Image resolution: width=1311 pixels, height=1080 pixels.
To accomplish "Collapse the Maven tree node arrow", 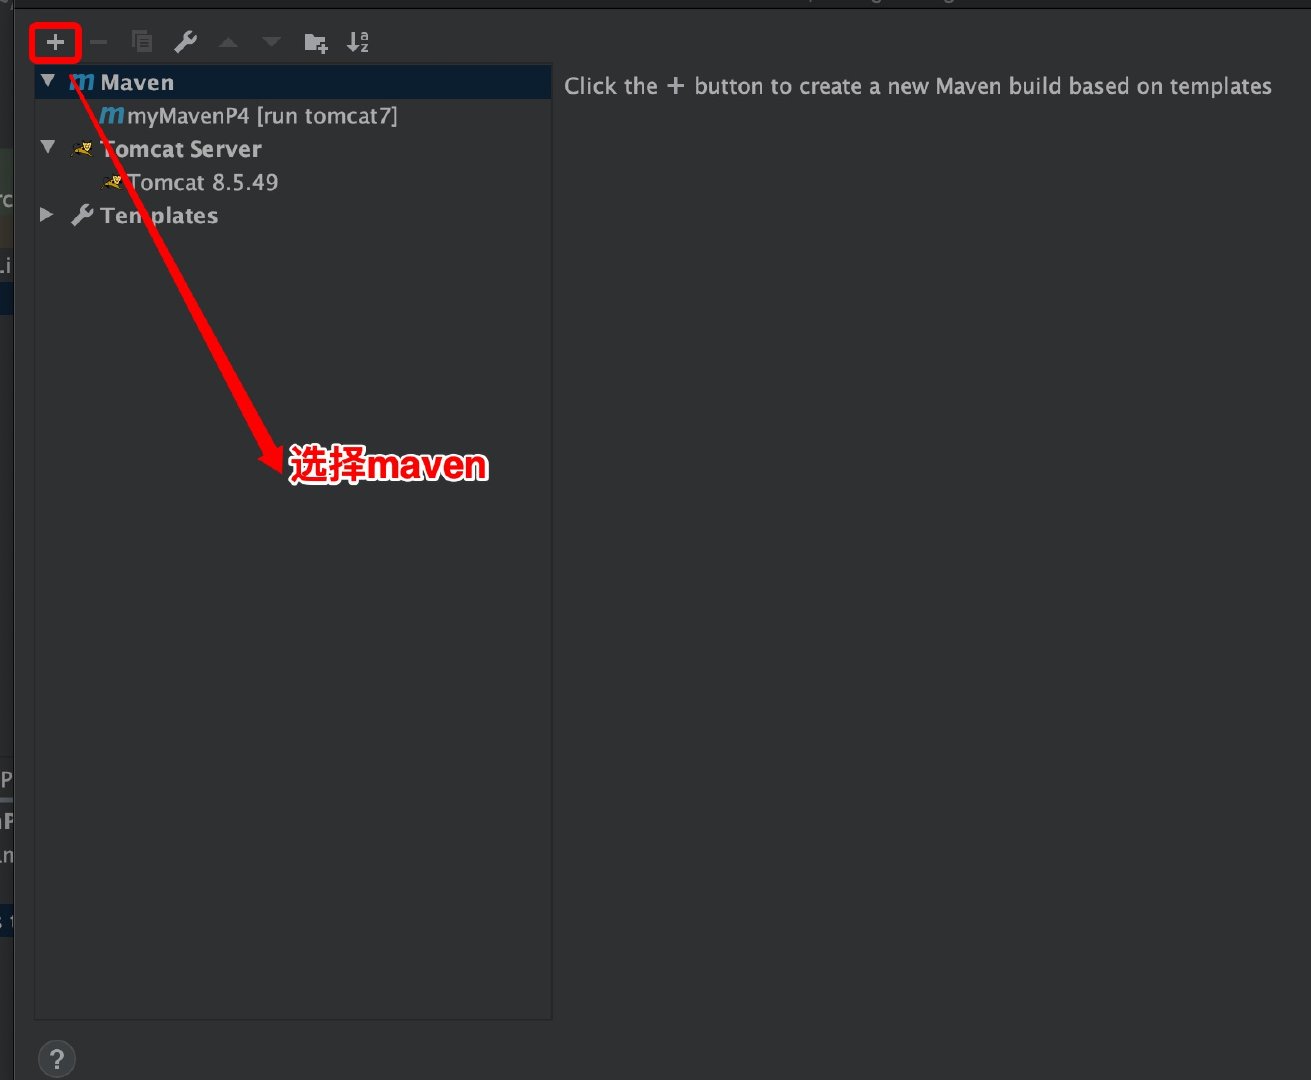I will point(48,80).
